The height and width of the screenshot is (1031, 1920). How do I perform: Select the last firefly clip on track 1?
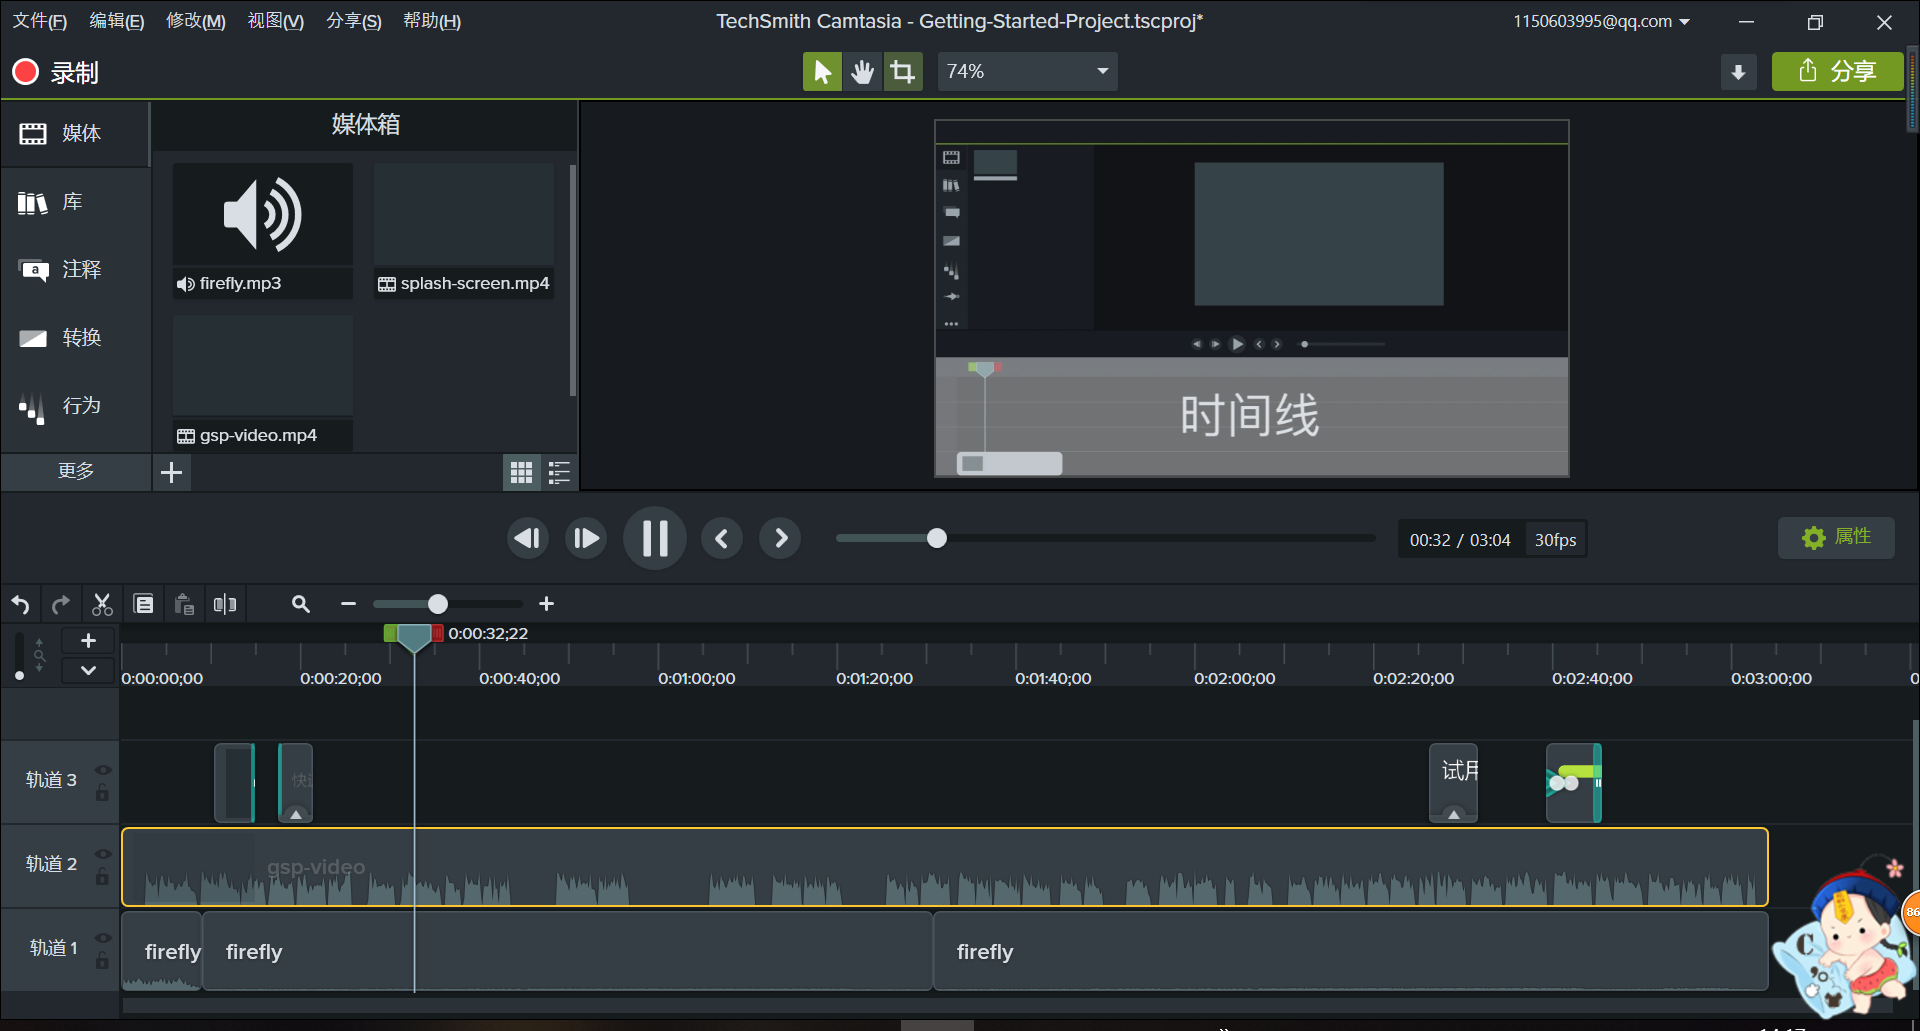tap(1350, 951)
